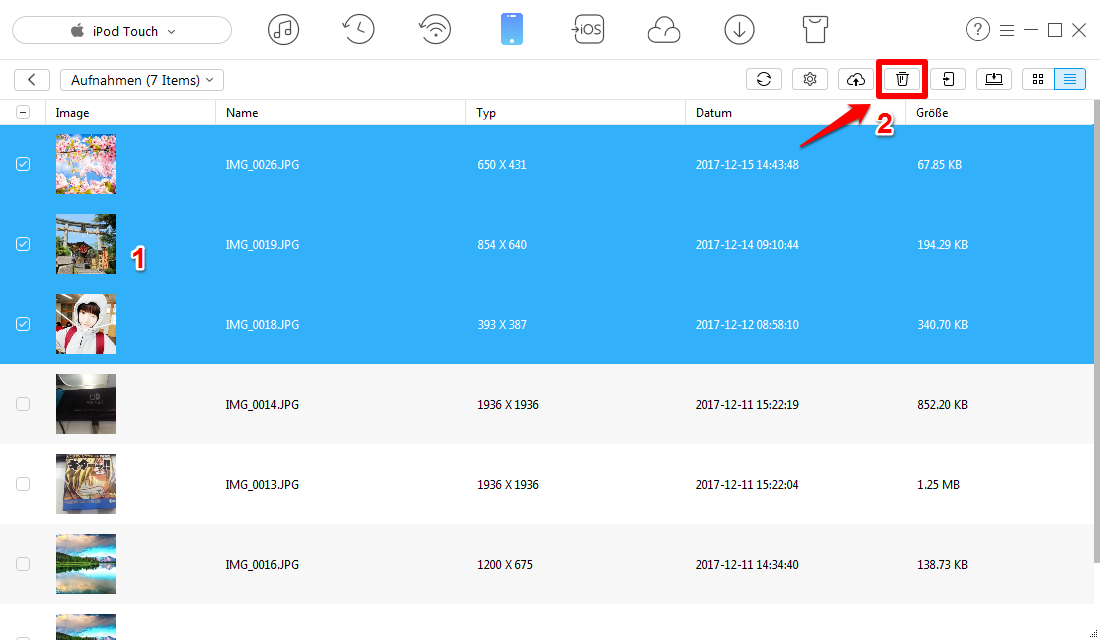Select file name IMG_0013.JPG
The image size is (1100, 640).
click(262, 485)
